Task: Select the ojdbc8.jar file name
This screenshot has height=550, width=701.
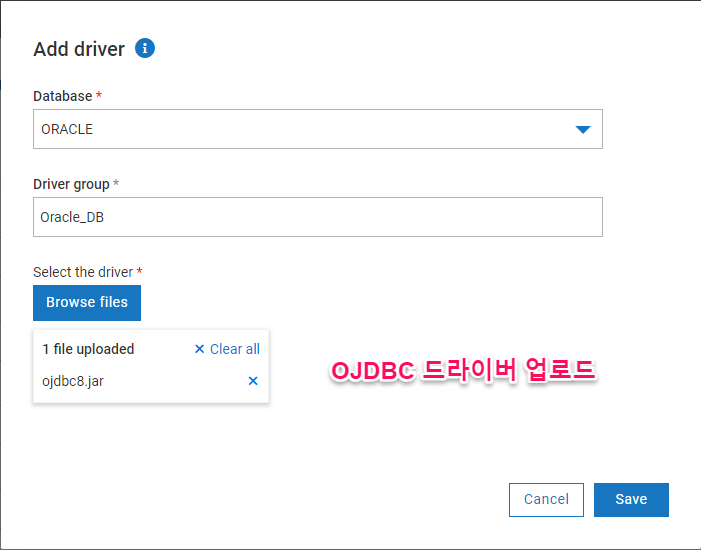Action: [x=71, y=381]
